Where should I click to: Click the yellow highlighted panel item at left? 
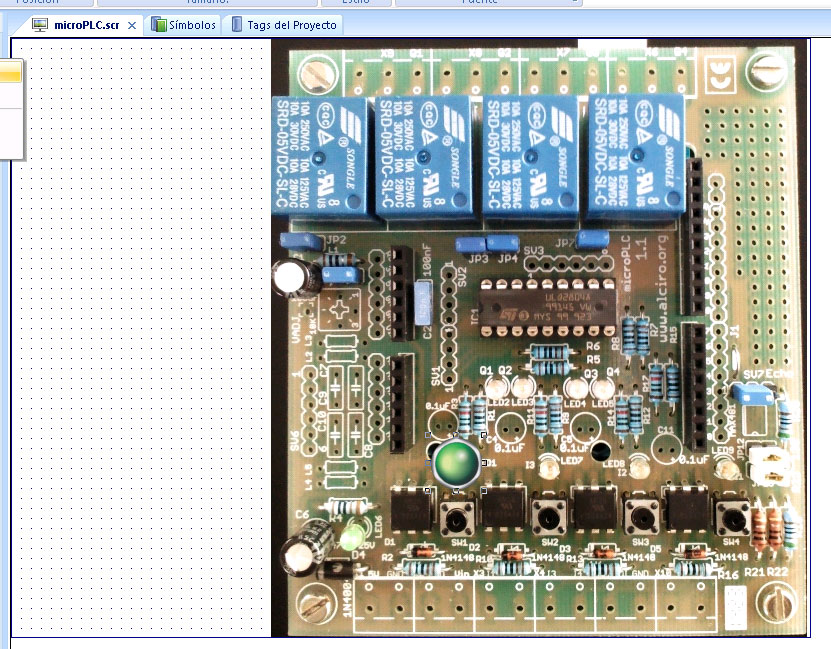pyautogui.click(x=11, y=72)
